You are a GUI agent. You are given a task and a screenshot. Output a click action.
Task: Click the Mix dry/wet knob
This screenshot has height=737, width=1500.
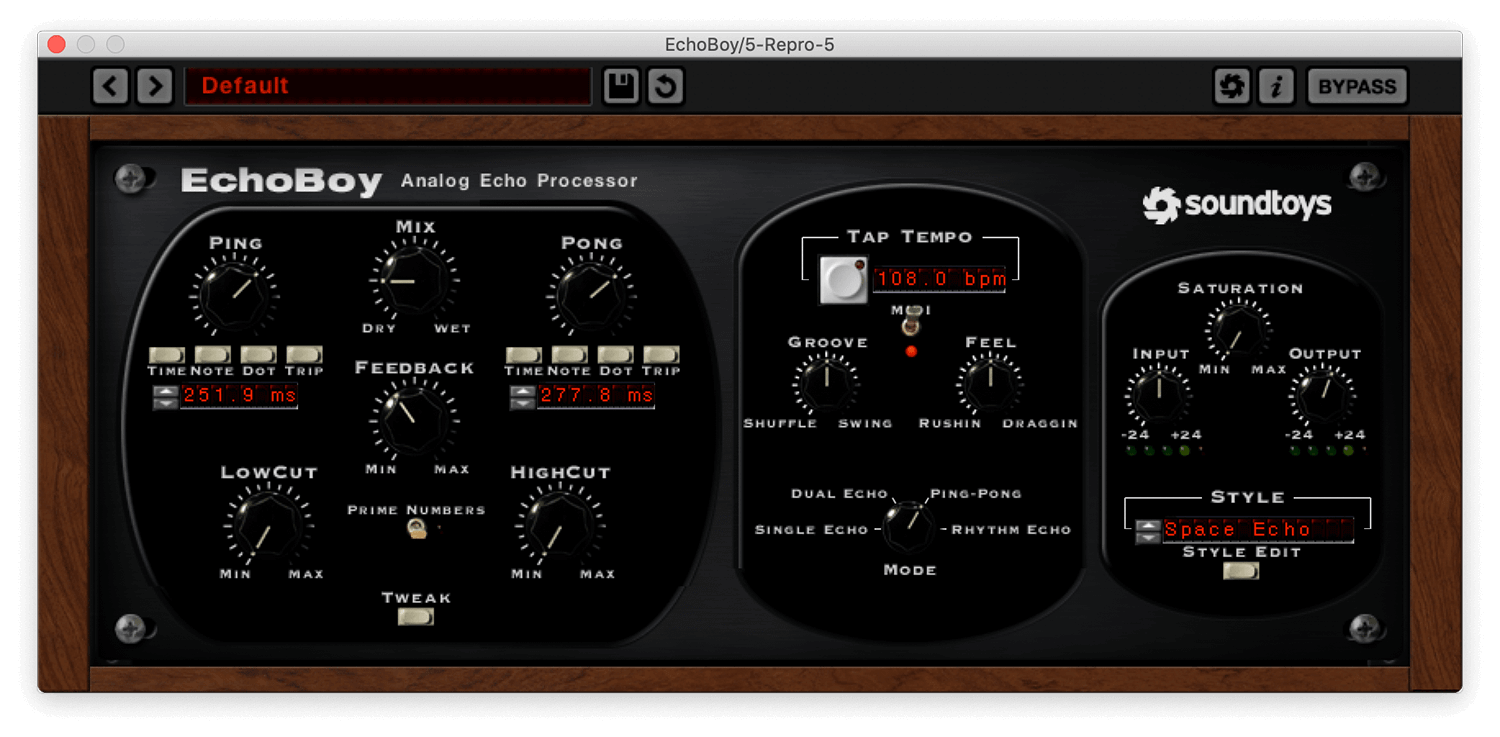[x=415, y=282]
